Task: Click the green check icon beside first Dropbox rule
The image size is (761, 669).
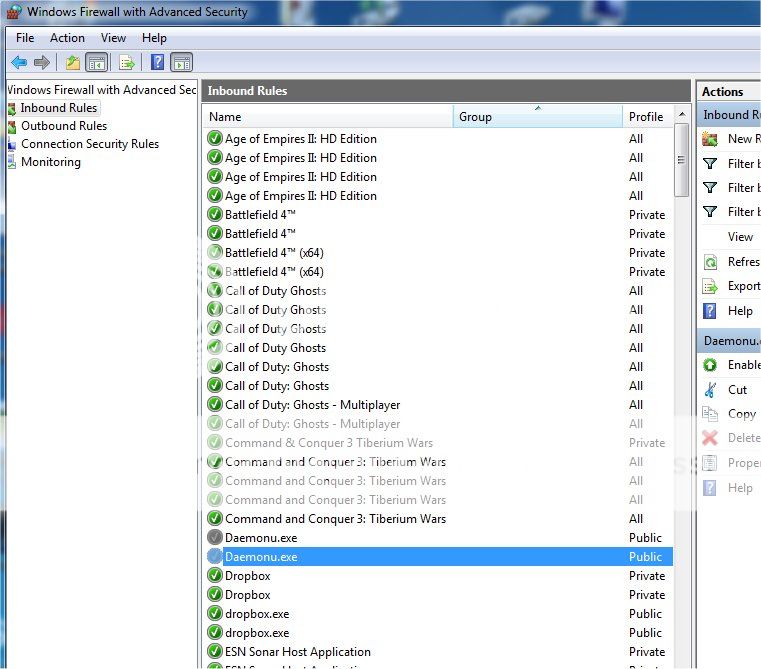Action: (x=215, y=575)
